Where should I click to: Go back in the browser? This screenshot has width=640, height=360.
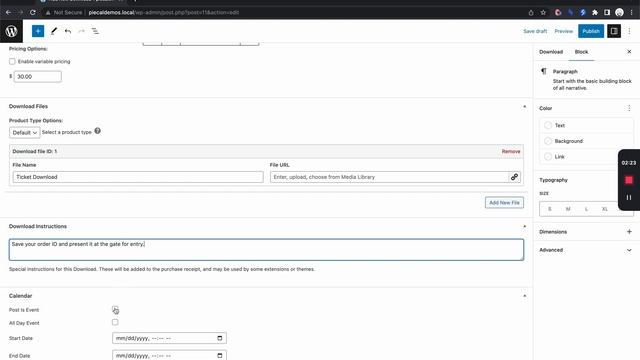(8, 12)
